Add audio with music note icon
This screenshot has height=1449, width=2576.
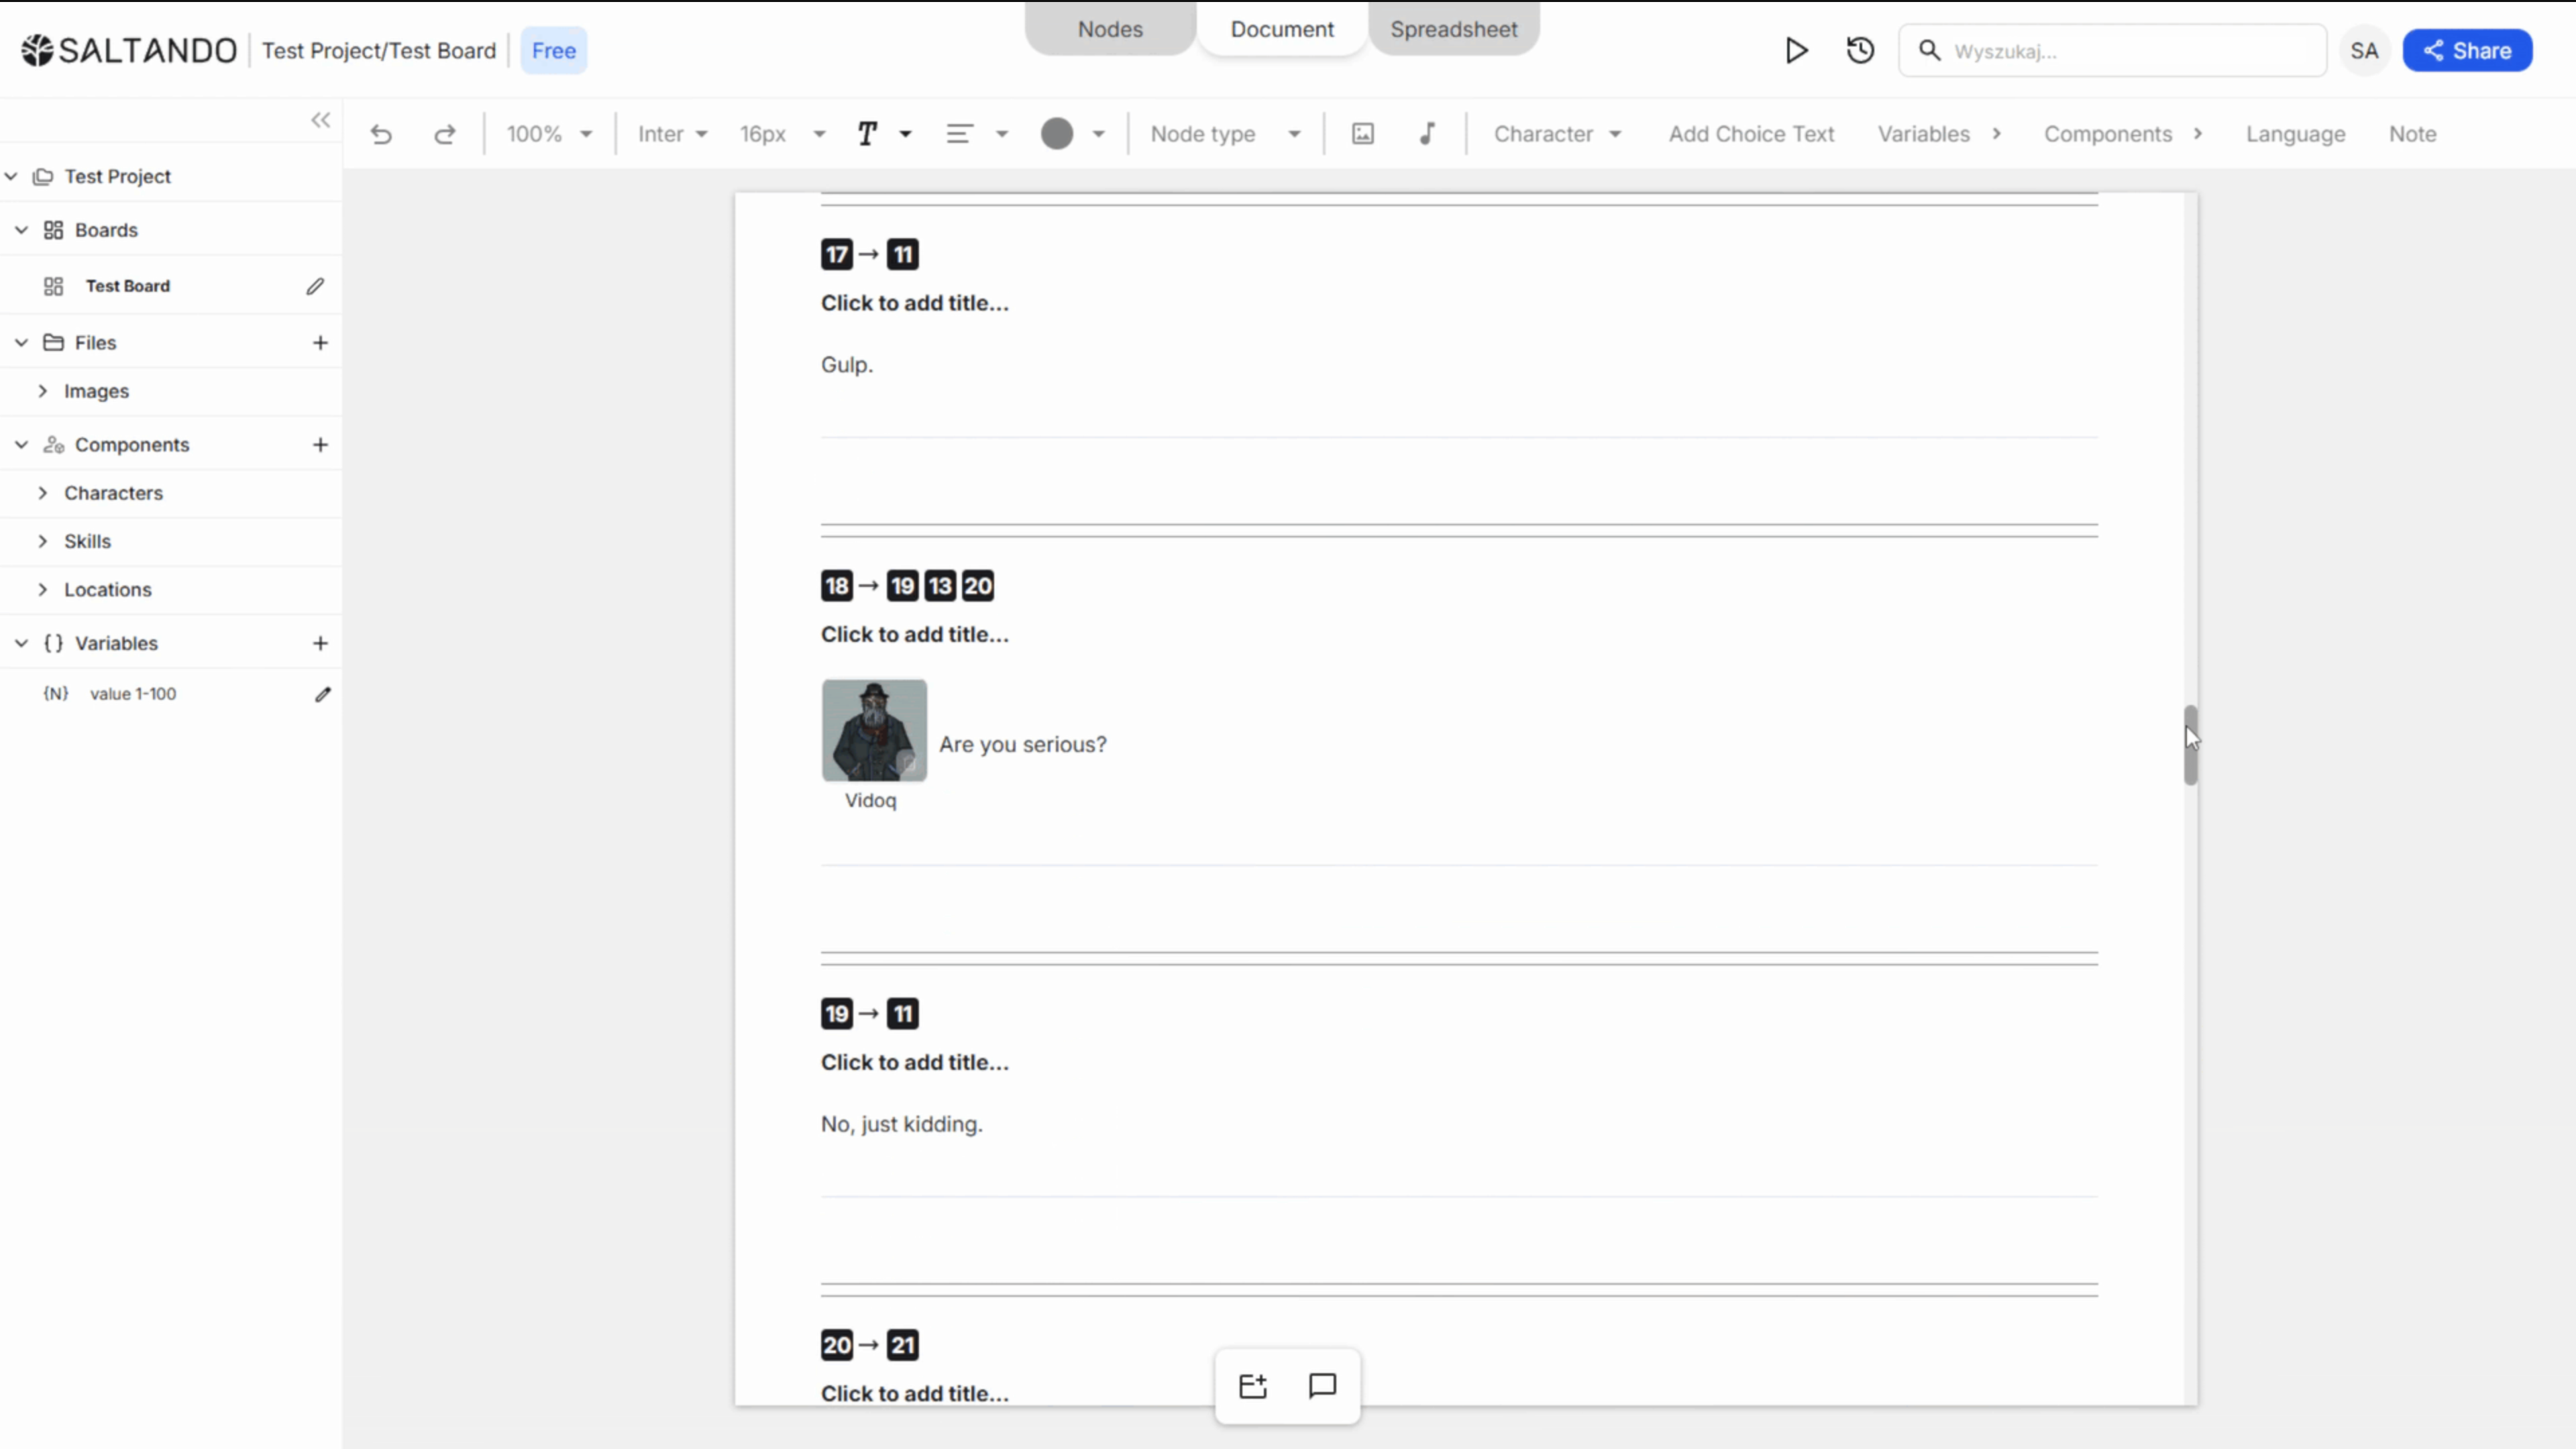(x=1427, y=134)
